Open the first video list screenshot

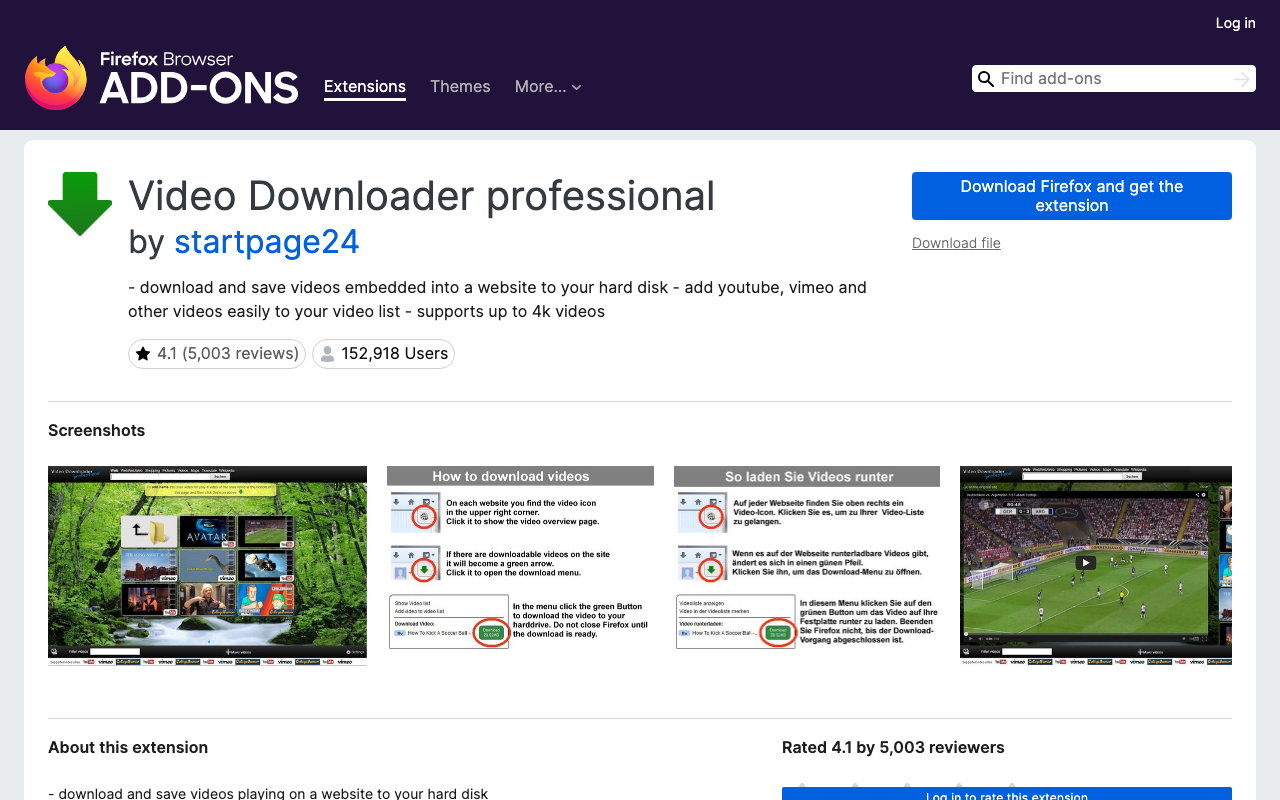coord(207,564)
